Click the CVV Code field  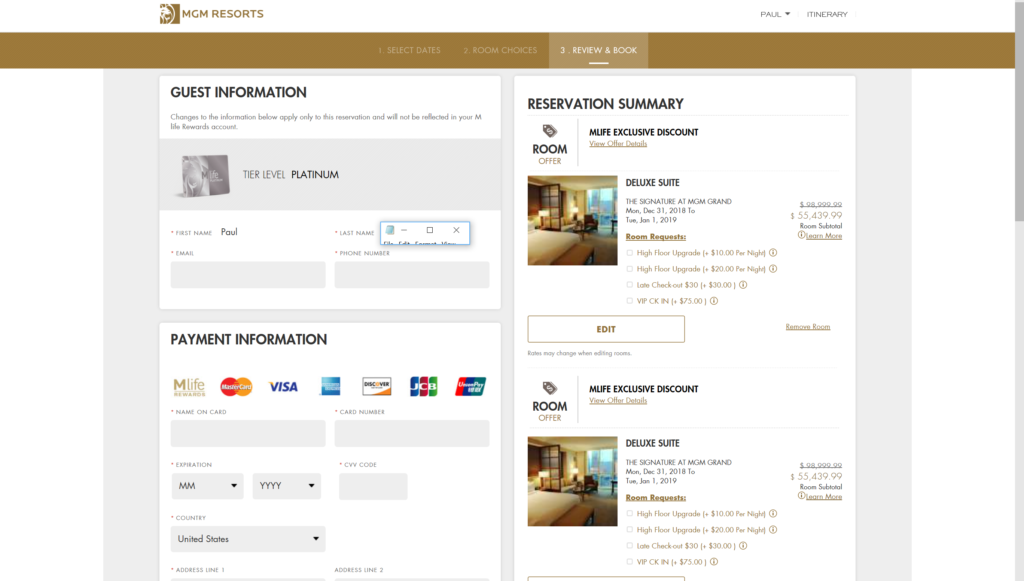373,486
